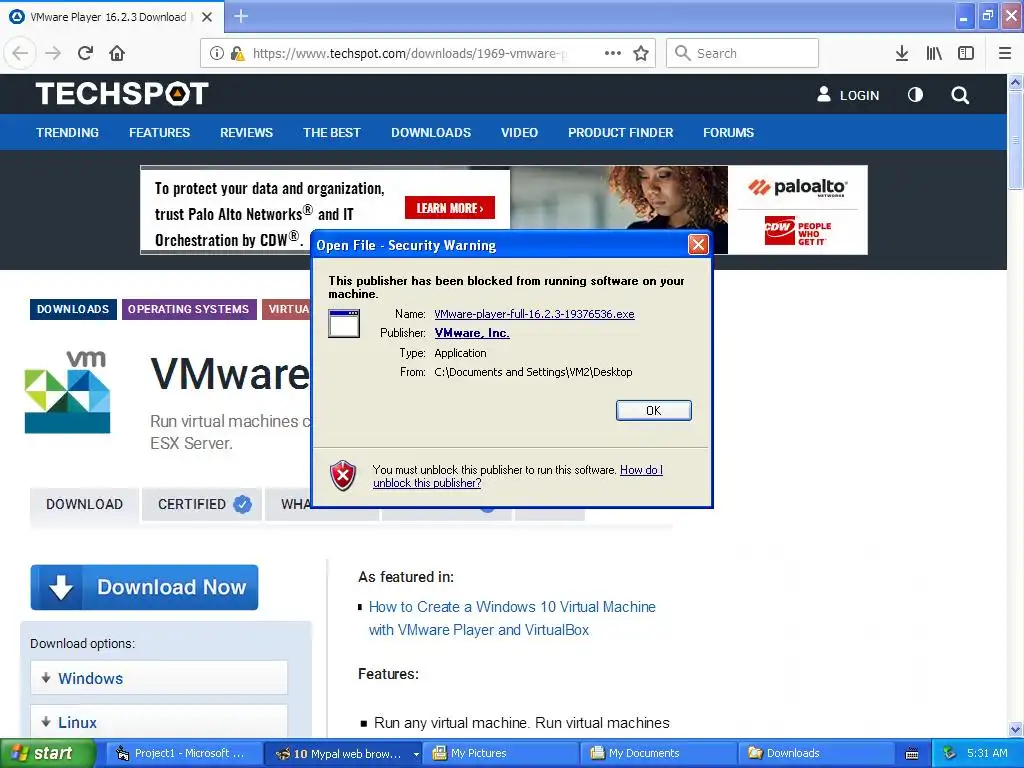This screenshot has height=768, width=1024.
Task: Click the Palo Alto Networks ad logo
Action: point(797,187)
